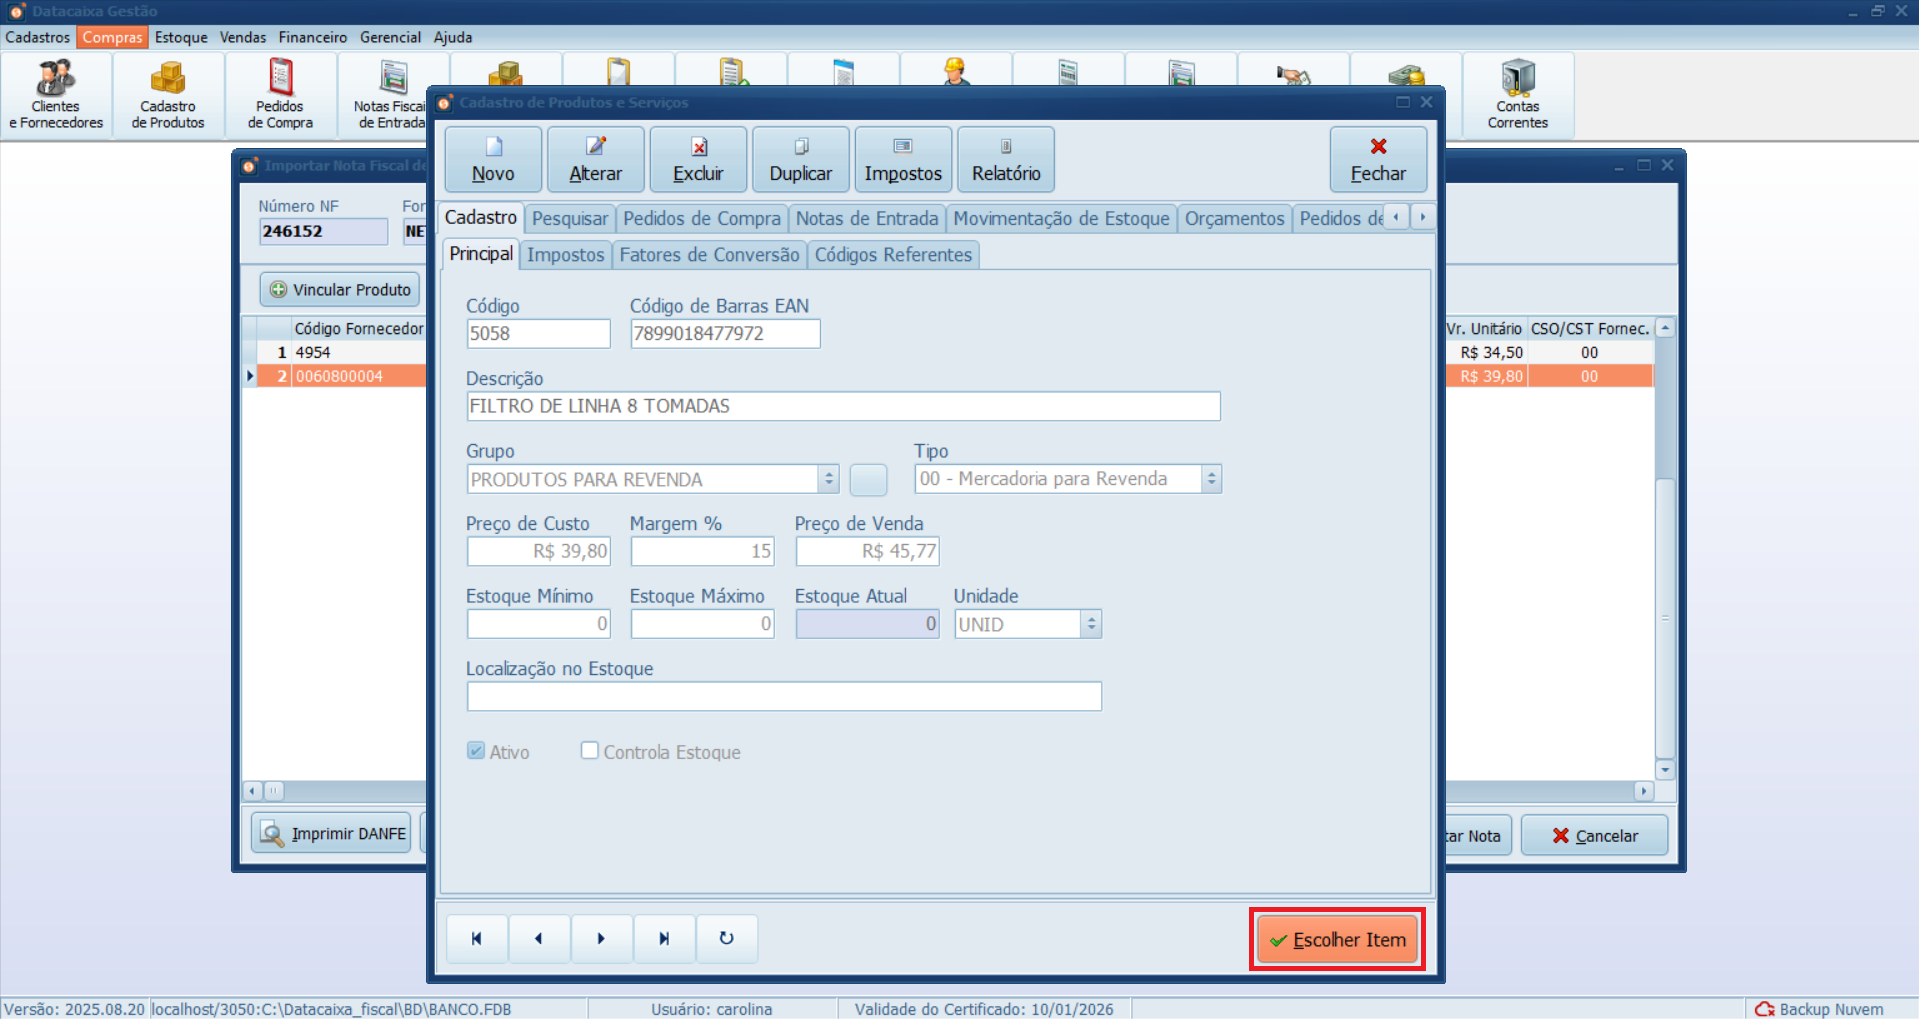Click the Escolher Item button
Viewport: 1919px width, 1019px height.
(x=1336, y=938)
